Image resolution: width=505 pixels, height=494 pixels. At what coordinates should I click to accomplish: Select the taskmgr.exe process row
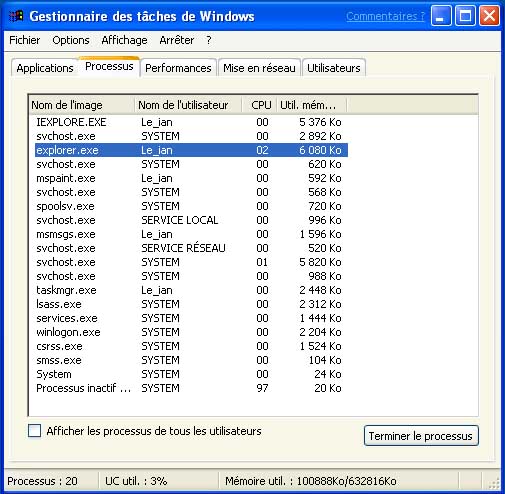click(191, 290)
